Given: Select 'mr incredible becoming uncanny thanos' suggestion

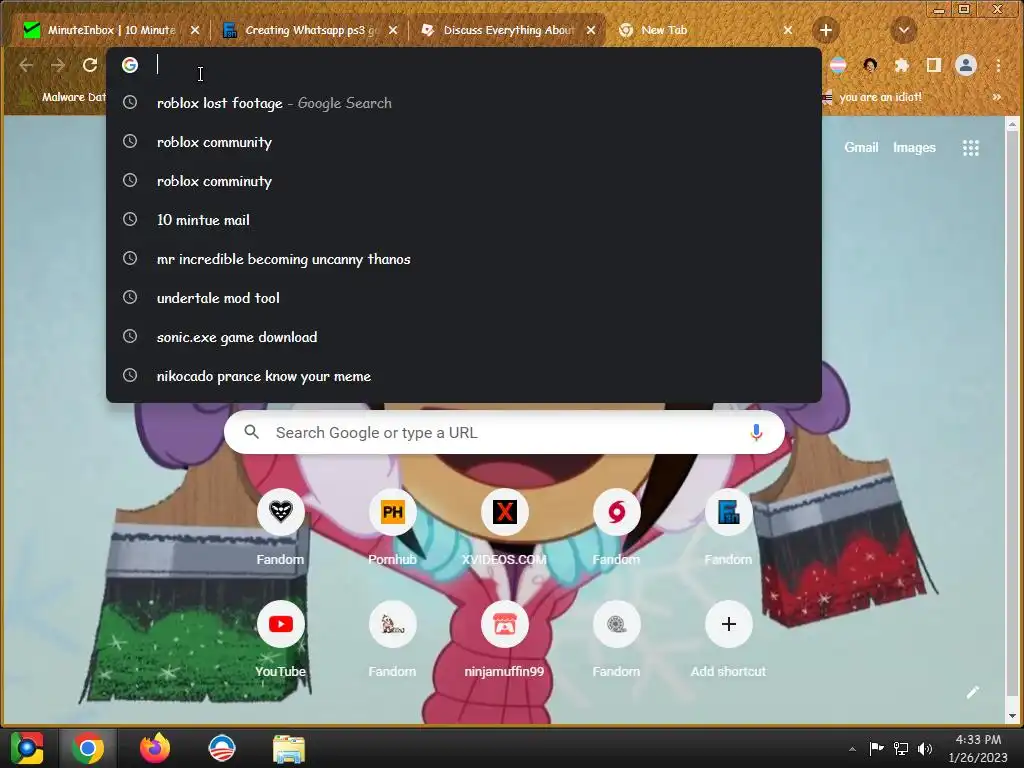Looking at the screenshot, I should (464, 259).
